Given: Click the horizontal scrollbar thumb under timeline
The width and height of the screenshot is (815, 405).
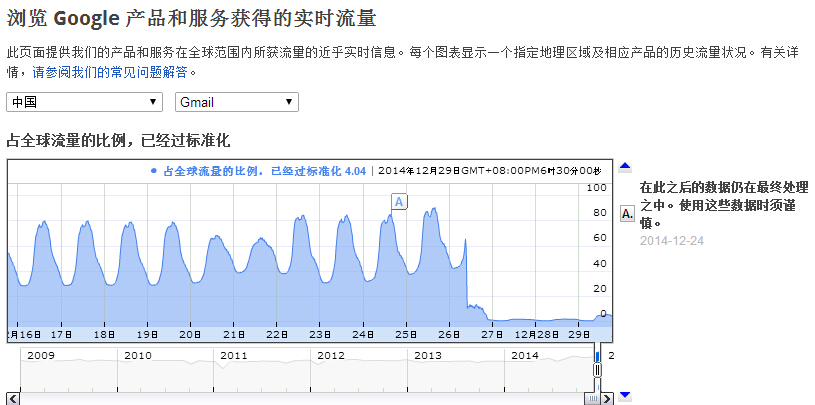Looking at the screenshot, I should (591, 399).
